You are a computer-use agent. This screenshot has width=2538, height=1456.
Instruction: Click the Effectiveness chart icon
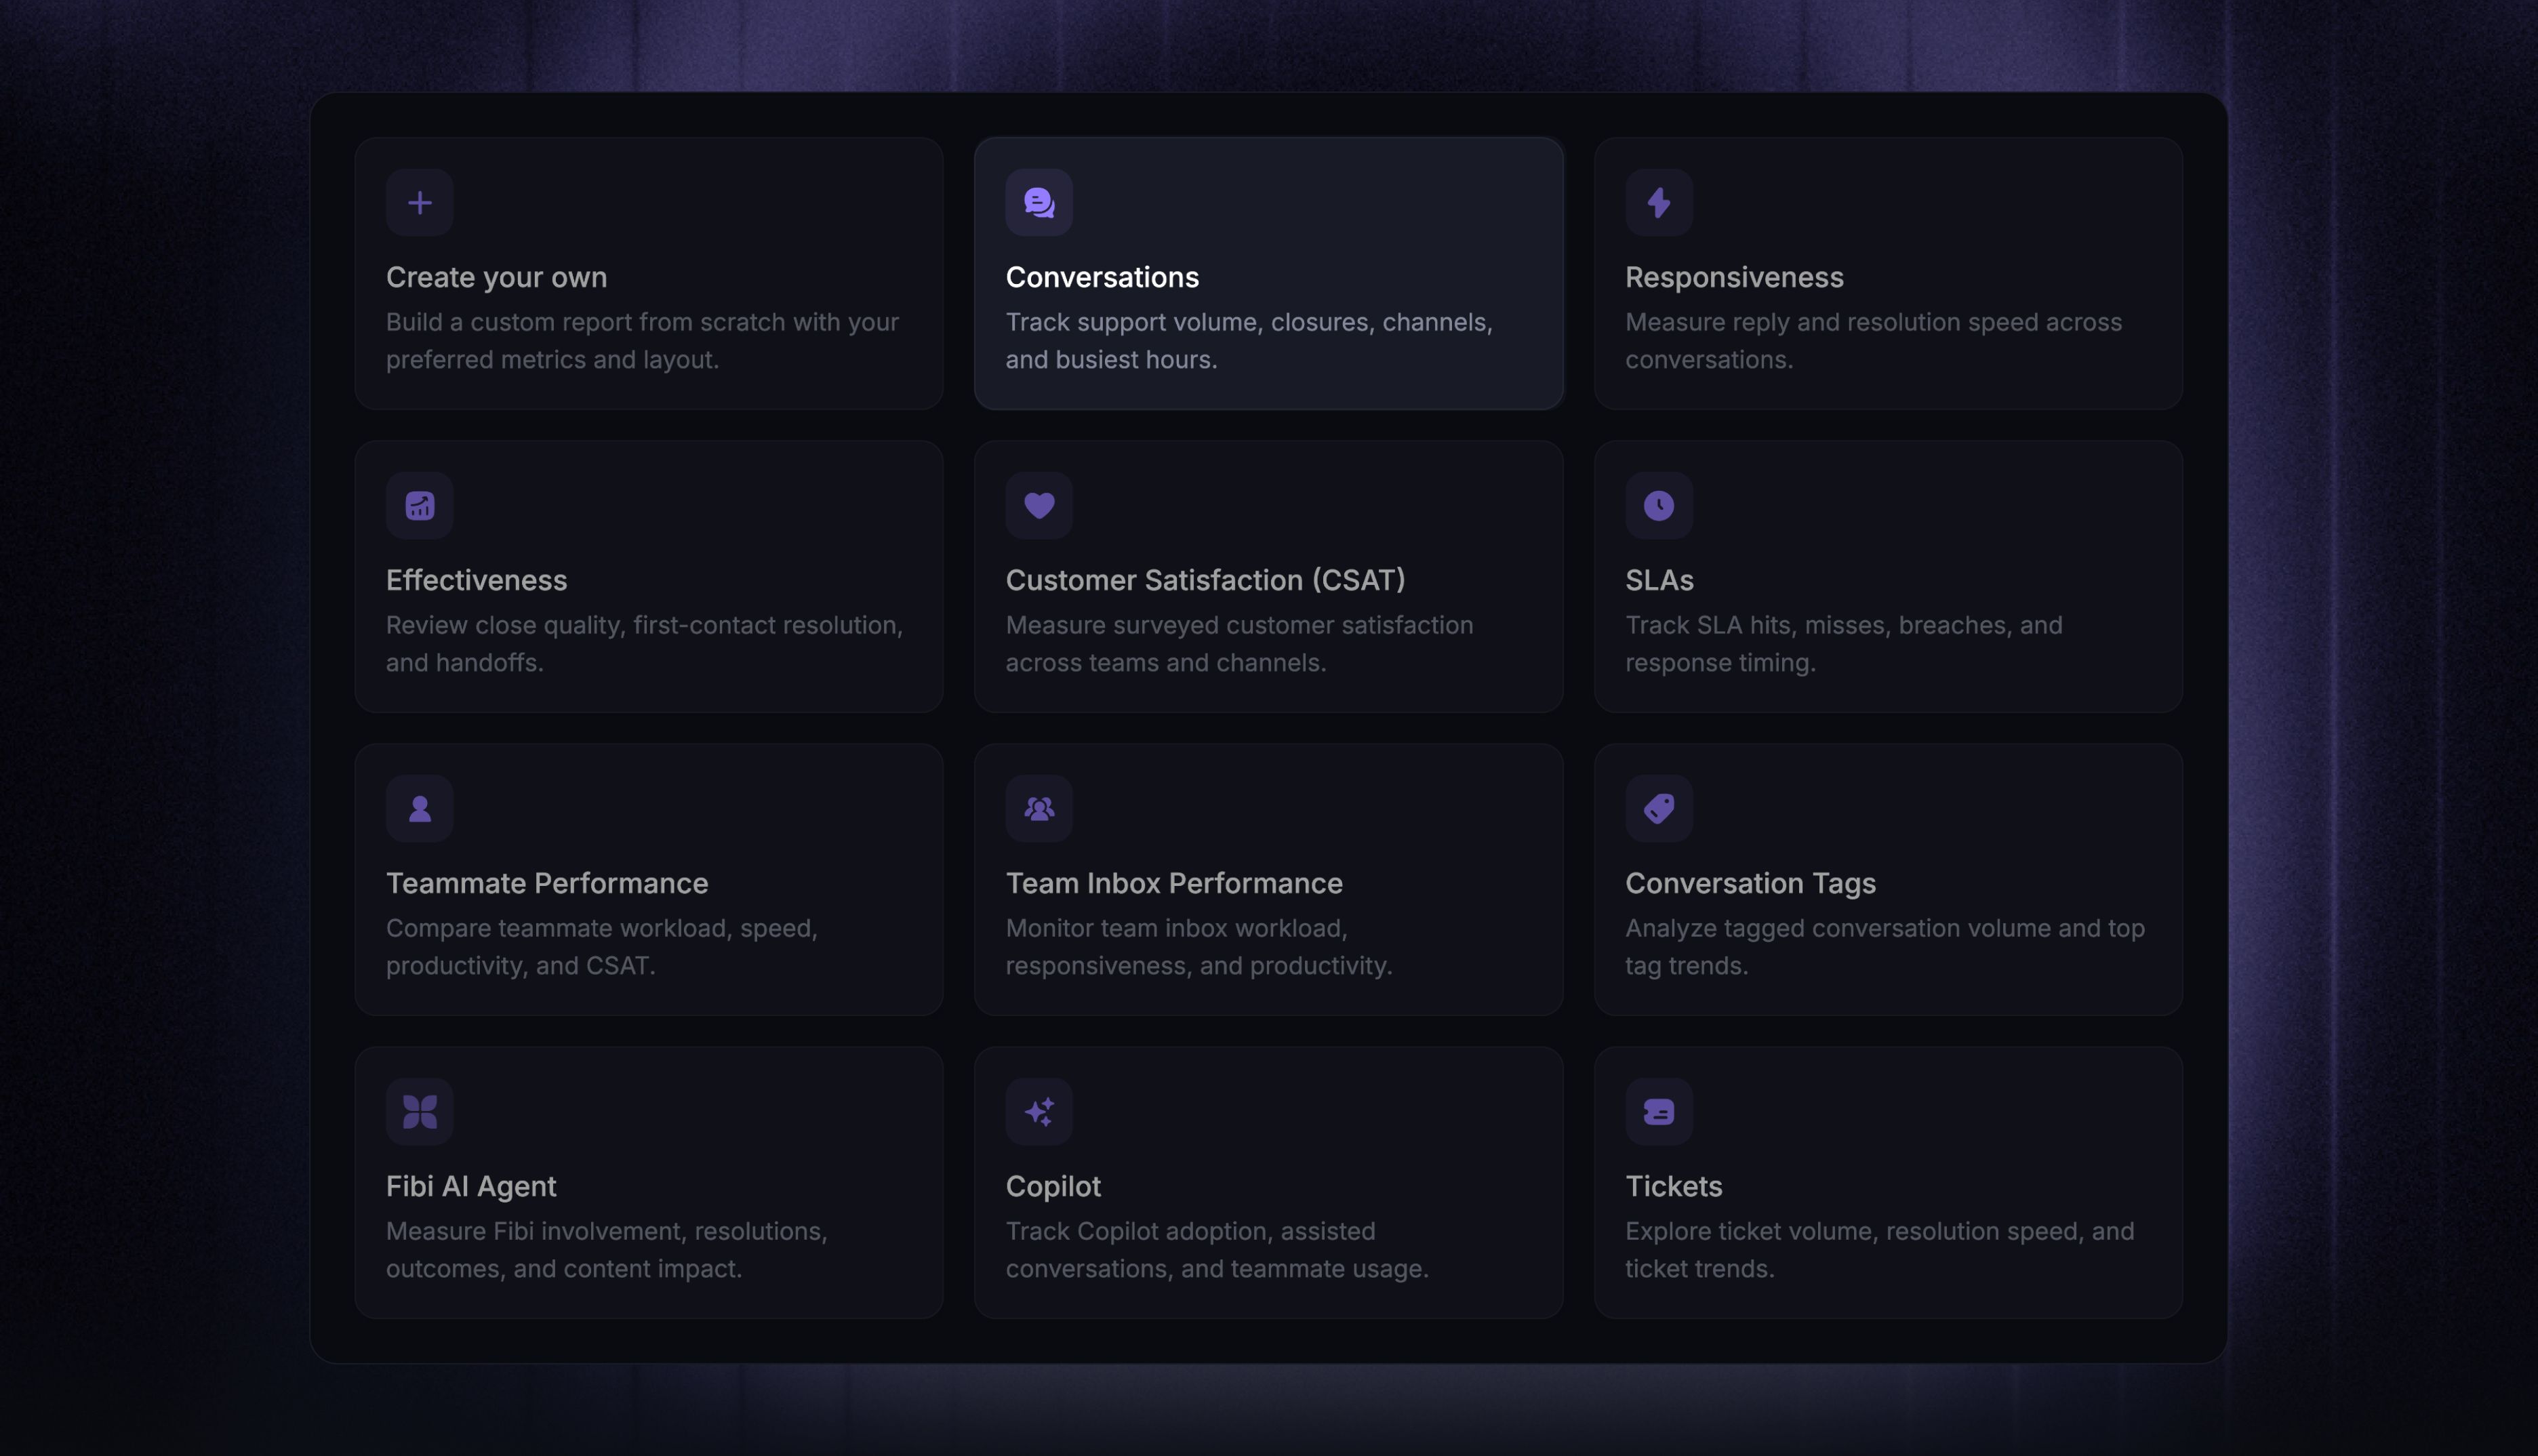419,506
